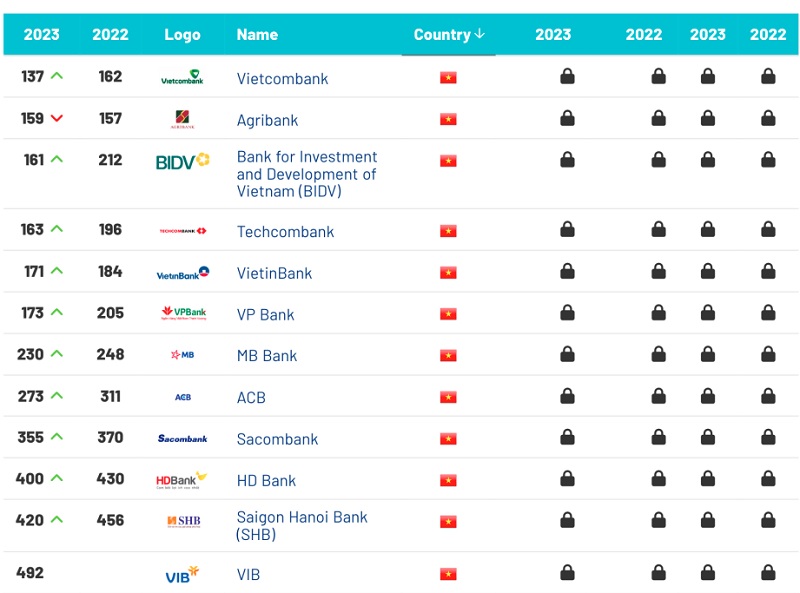Open the Bank for Investment and Development link
Image resolution: width=800 pixels, height=593 pixels.
[307, 174]
